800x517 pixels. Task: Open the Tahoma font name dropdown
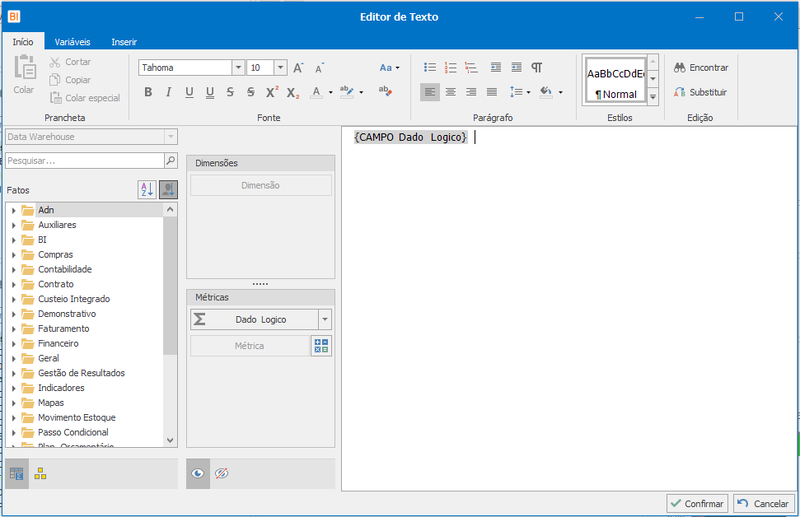238,67
